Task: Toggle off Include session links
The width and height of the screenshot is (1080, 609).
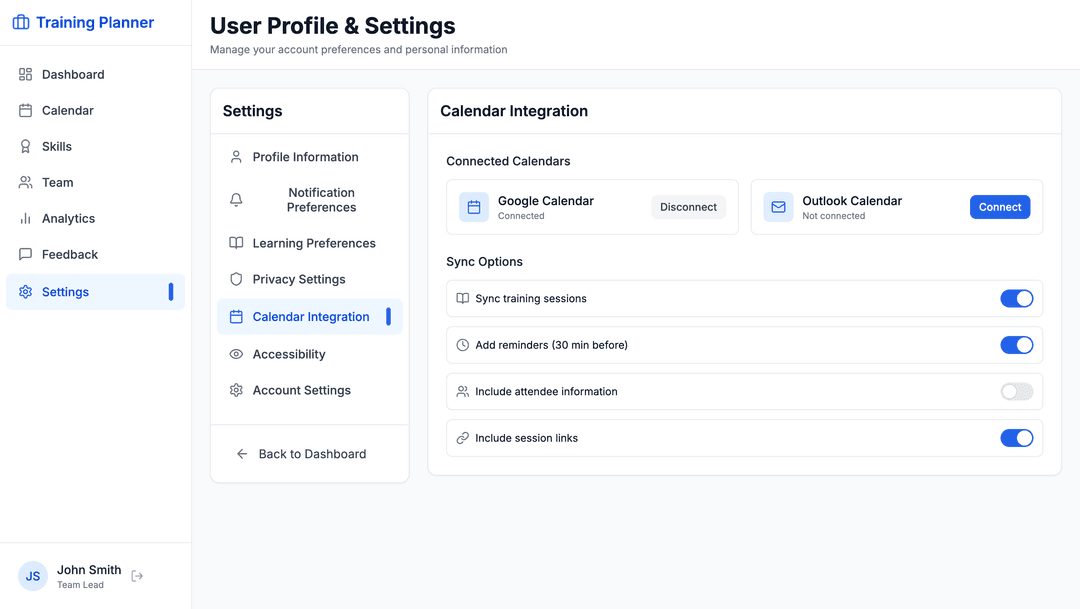Action: point(1017,437)
